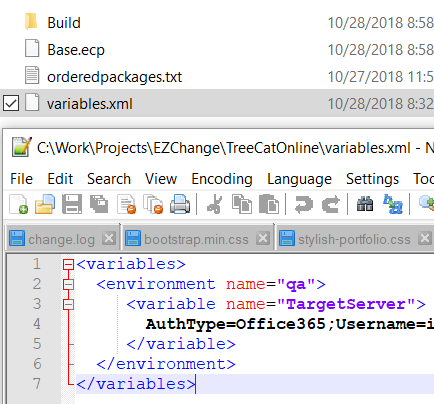
Task: Click line number 4 in the margin
Action: (37, 324)
